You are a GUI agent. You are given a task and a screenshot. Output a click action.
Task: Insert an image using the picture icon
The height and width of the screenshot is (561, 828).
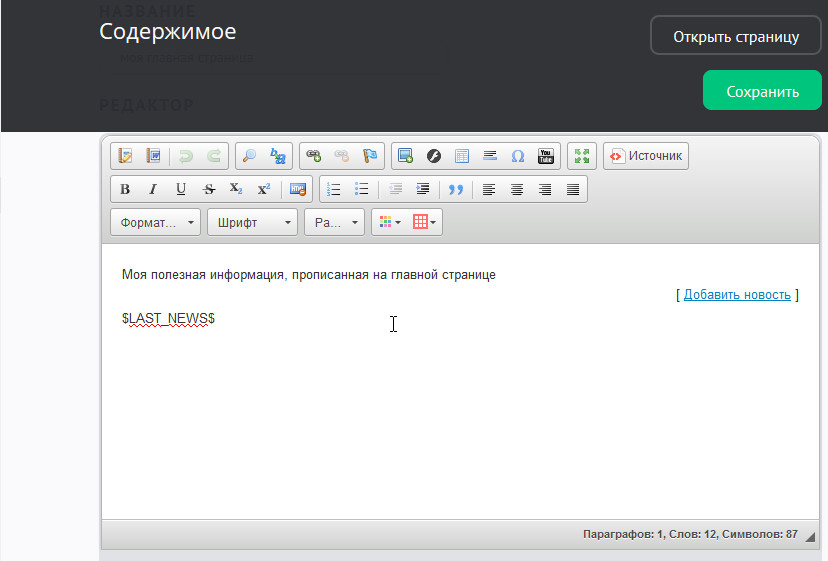tap(405, 156)
